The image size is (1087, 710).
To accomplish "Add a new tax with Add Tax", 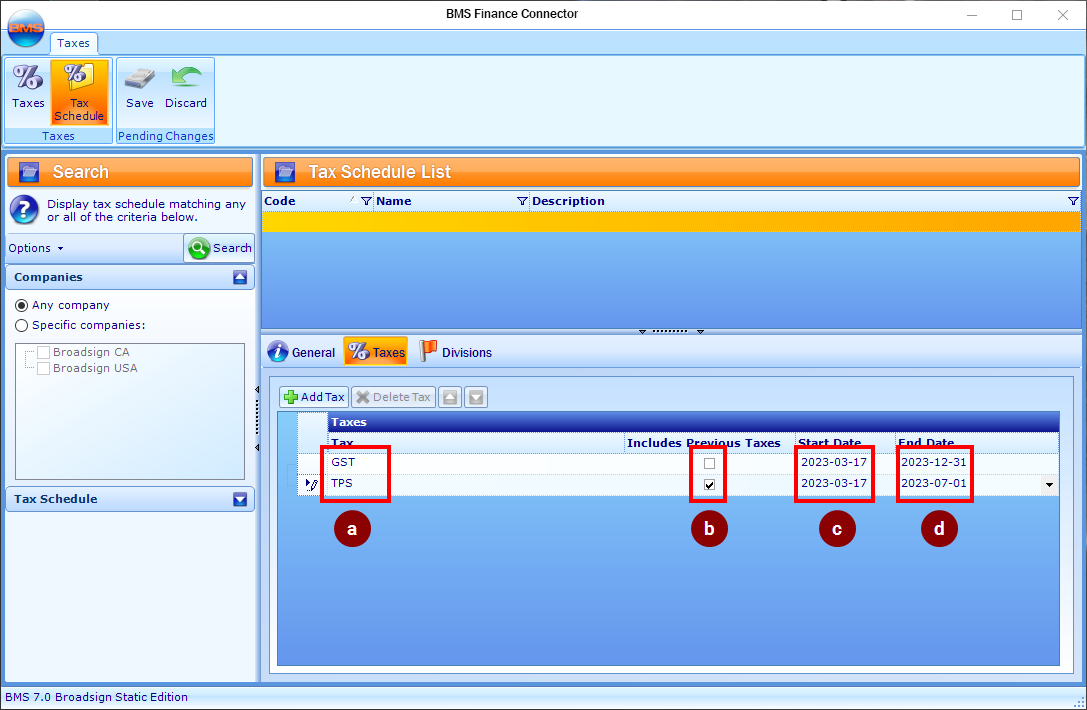I will click(314, 397).
